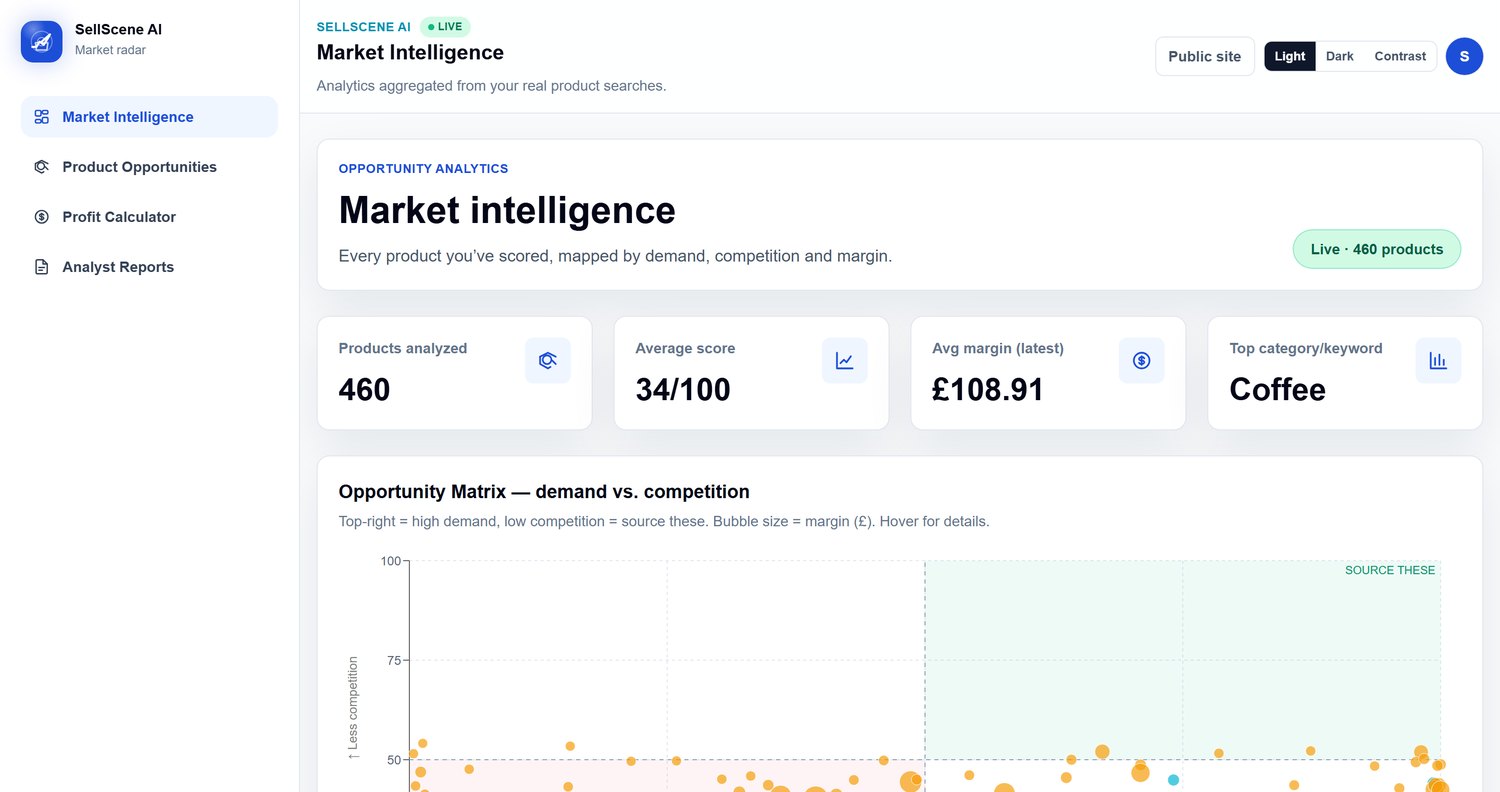The width and height of the screenshot is (1500, 792).
Task: Click the Analyst Reports document icon
Action: click(41, 267)
